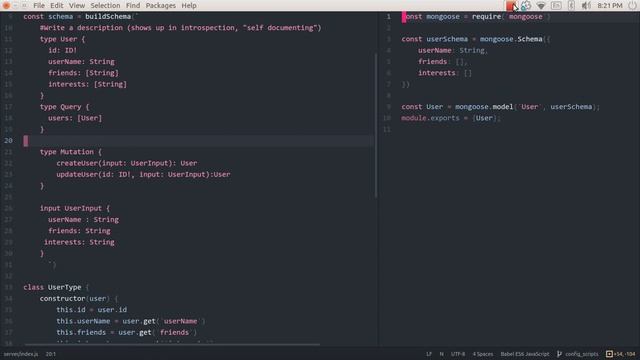
Task: Click the red recording indicator in tray
Action: (510, 6)
